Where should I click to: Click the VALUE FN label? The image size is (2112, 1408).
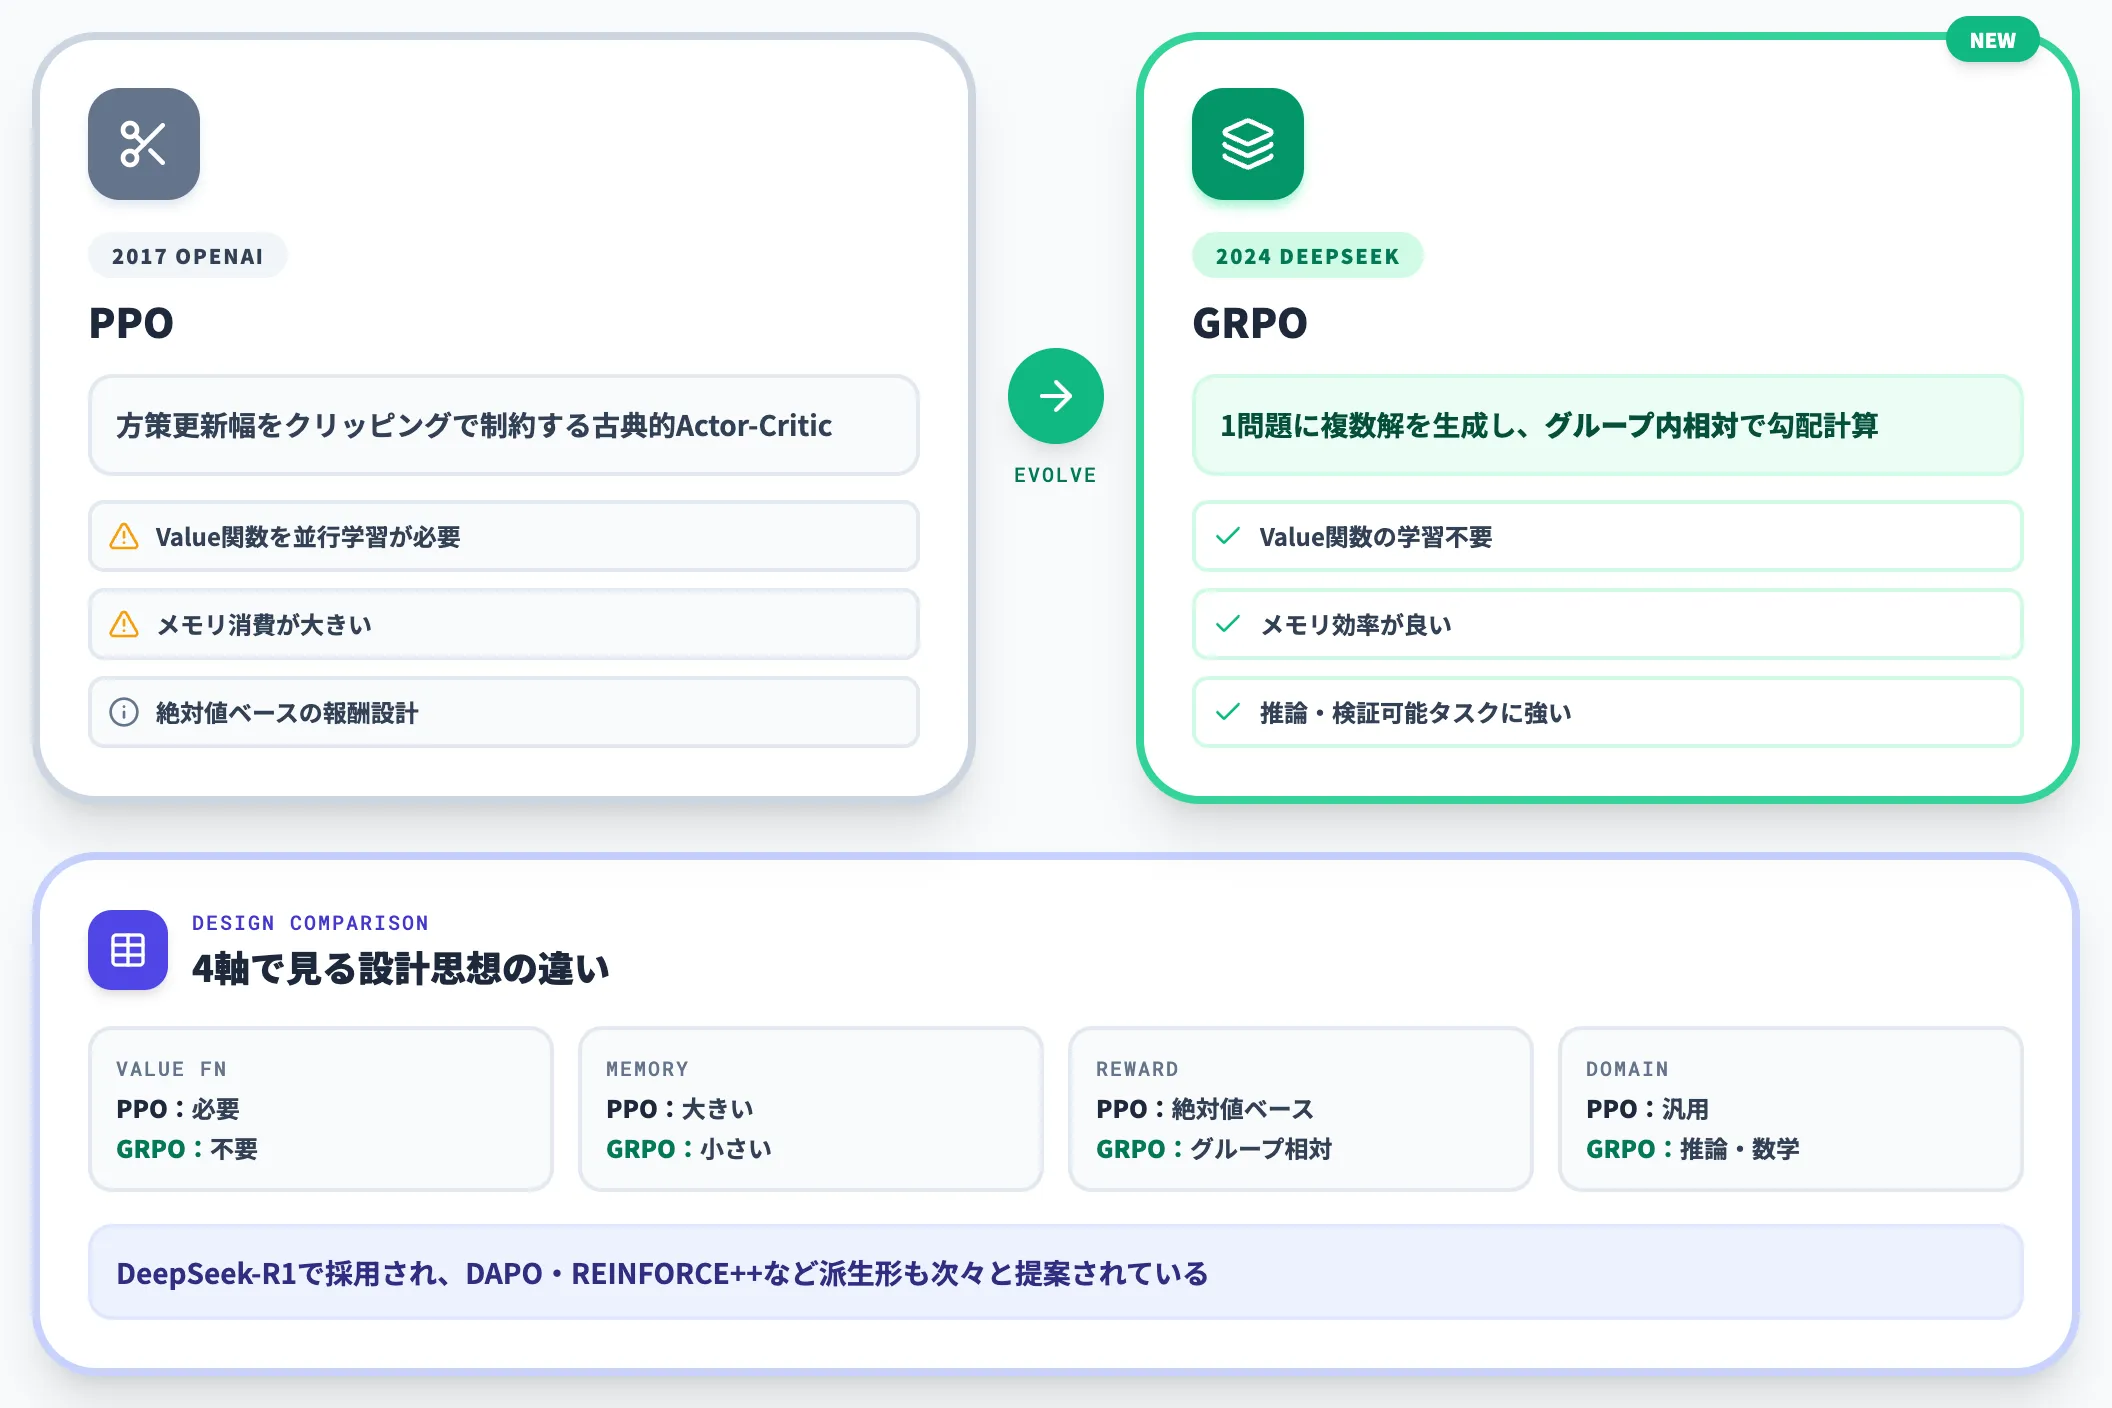171,1069
